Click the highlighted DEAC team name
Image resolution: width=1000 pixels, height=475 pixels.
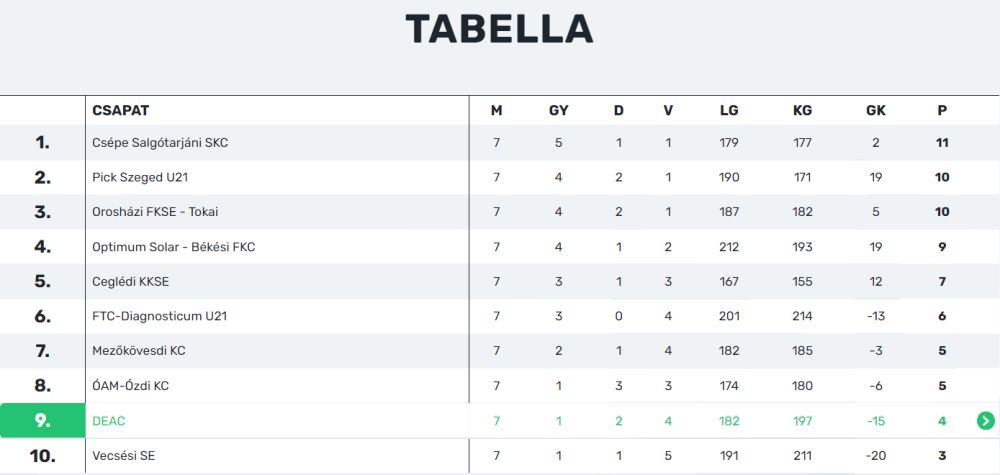(x=109, y=421)
